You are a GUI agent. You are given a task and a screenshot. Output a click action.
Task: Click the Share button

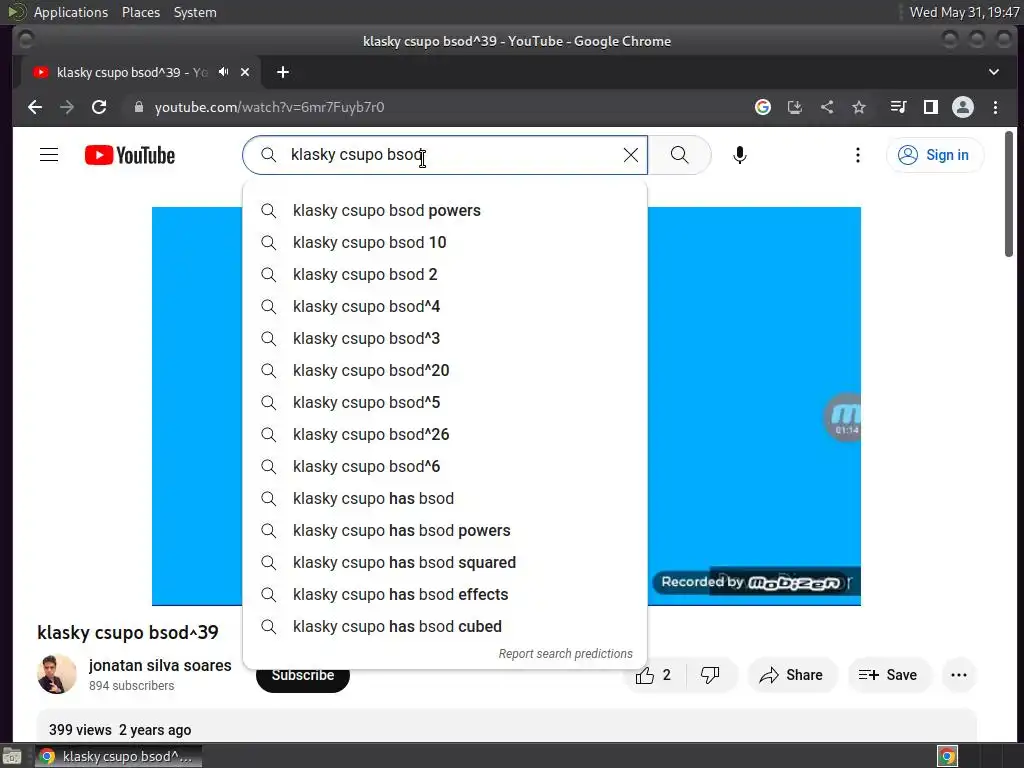tap(792, 675)
